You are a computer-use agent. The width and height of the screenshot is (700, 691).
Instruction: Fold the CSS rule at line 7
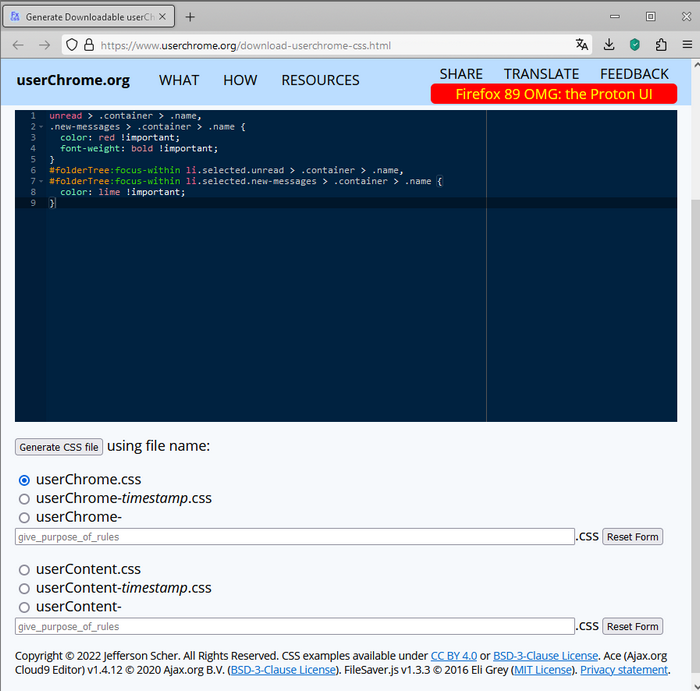point(40,182)
